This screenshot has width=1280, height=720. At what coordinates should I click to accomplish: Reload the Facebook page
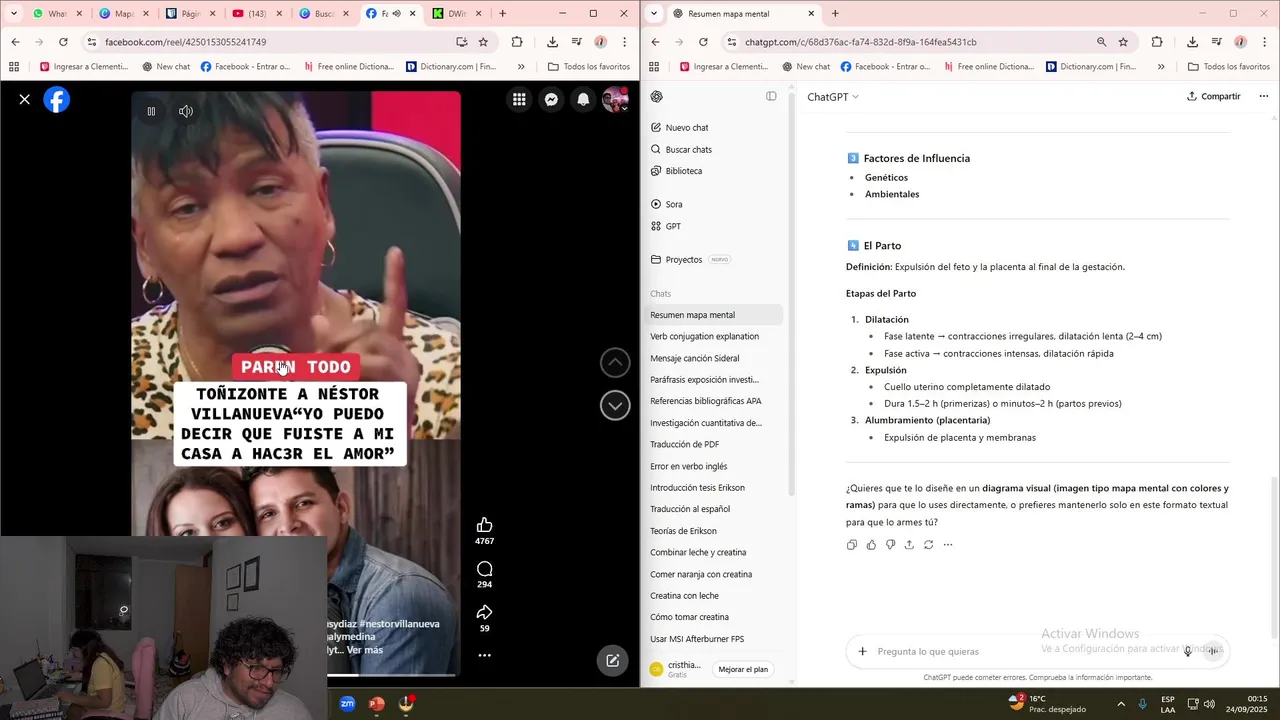click(x=63, y=42)
